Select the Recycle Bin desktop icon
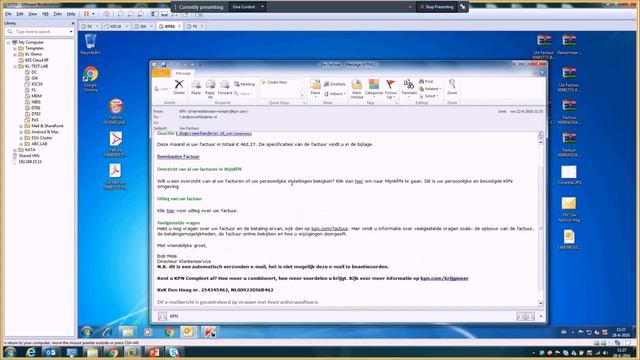Image resolution: width=640 pixels, height=360 pixels. point(90,44)
